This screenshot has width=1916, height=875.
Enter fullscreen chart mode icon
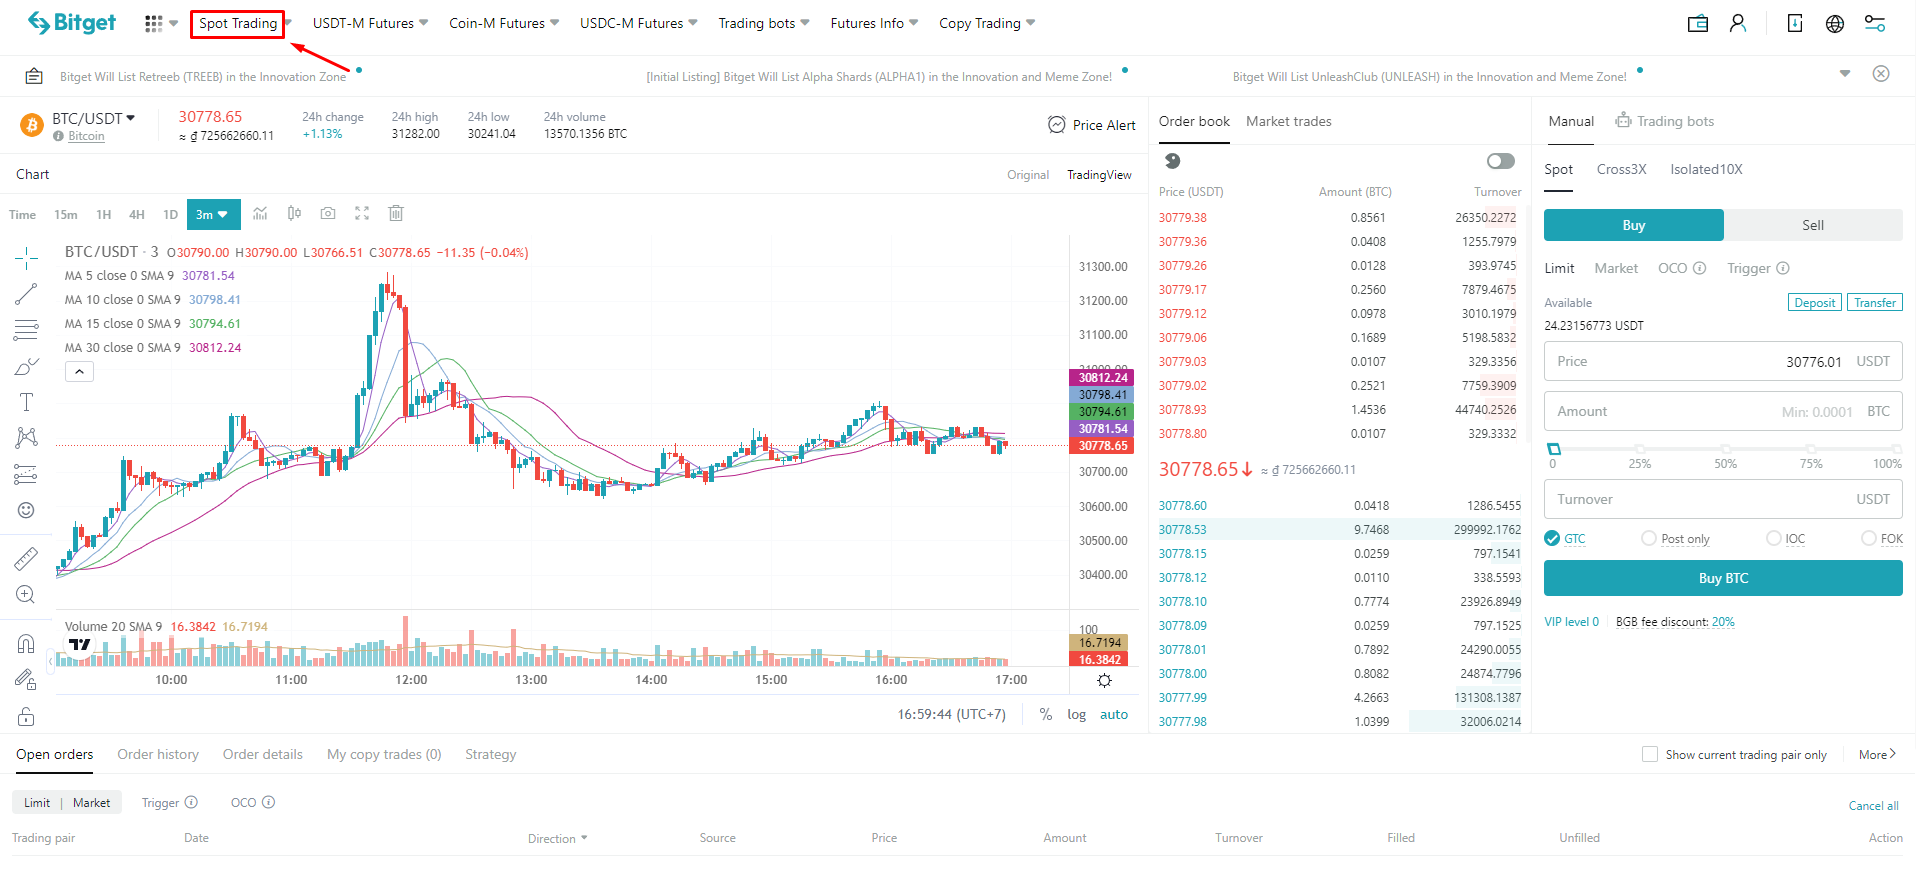pyautogui.click(x=362, y=213)
